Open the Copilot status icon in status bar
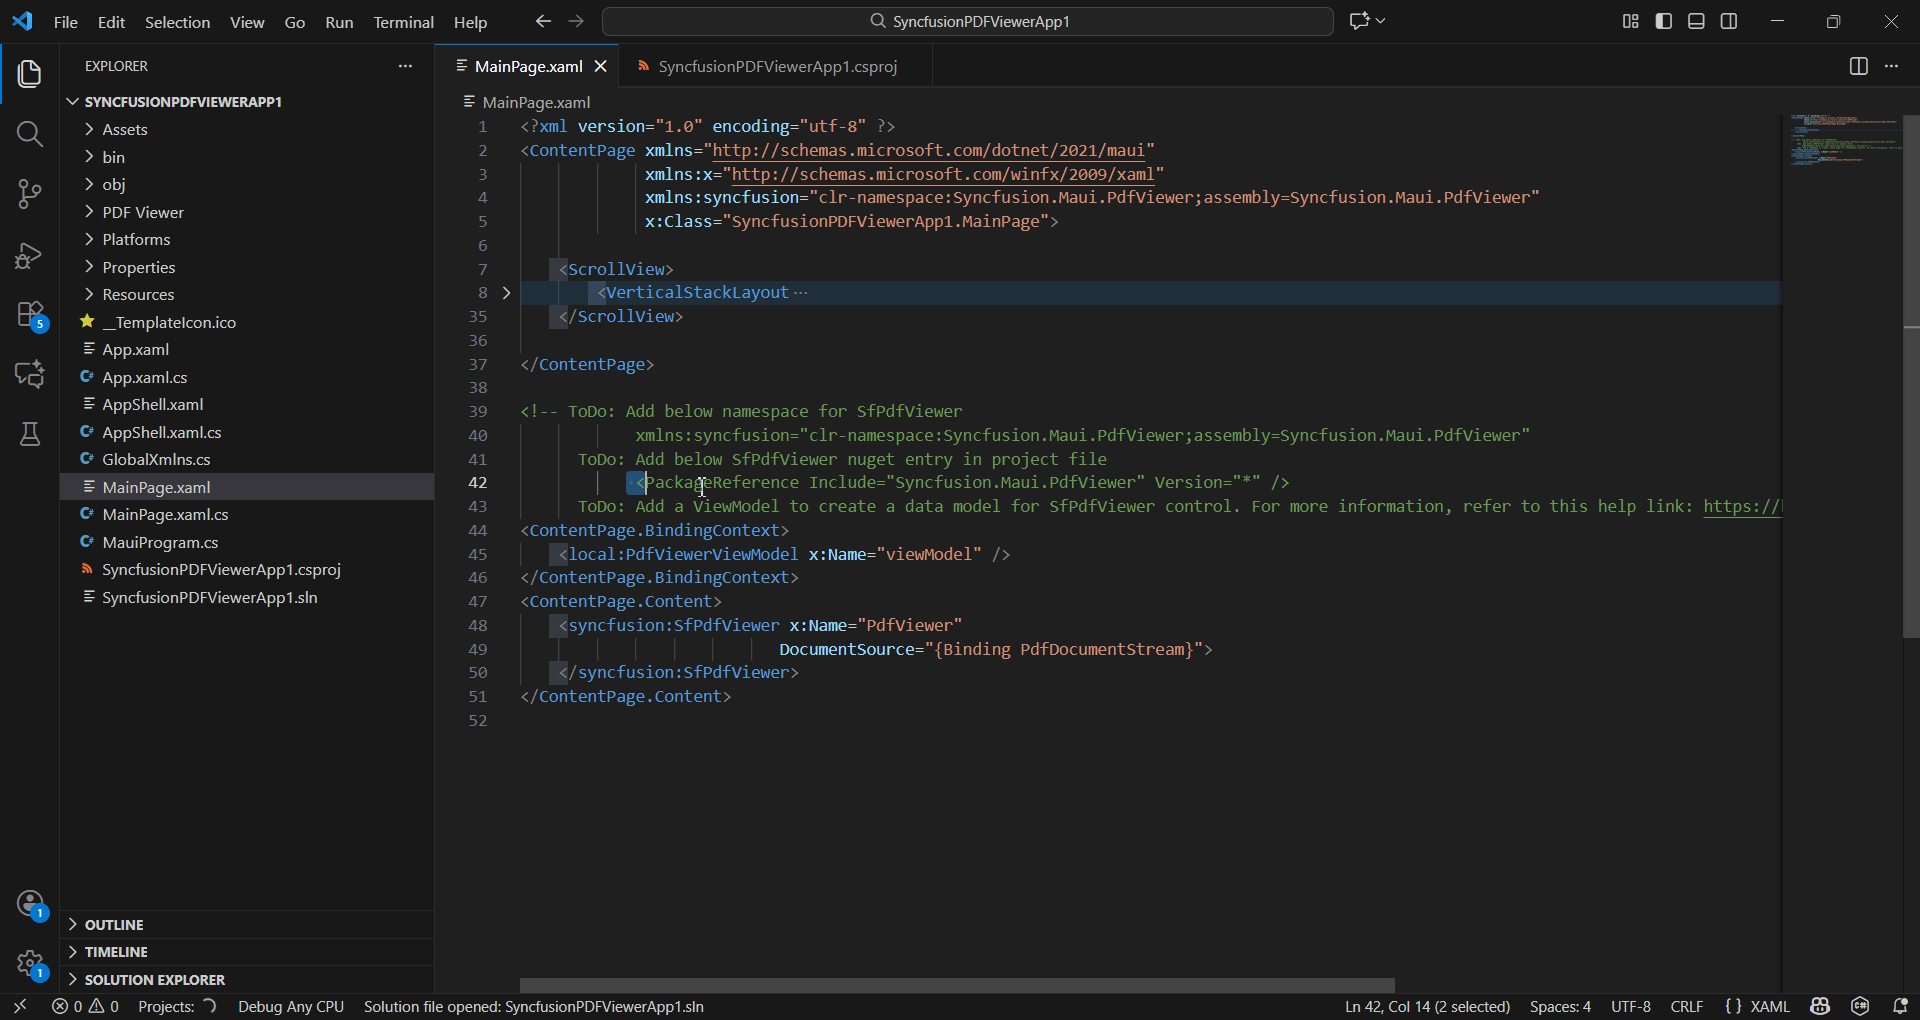 point(1820,1006)
